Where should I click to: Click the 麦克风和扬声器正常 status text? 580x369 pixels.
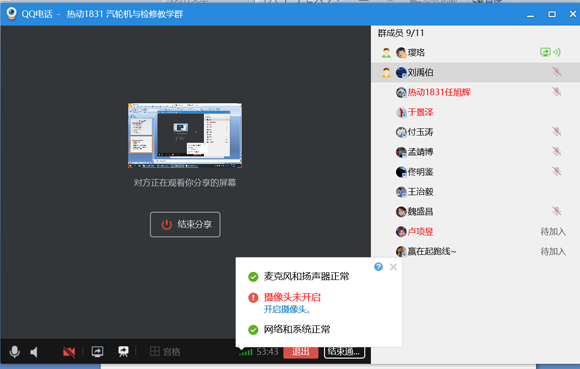(x=306, y=277)
